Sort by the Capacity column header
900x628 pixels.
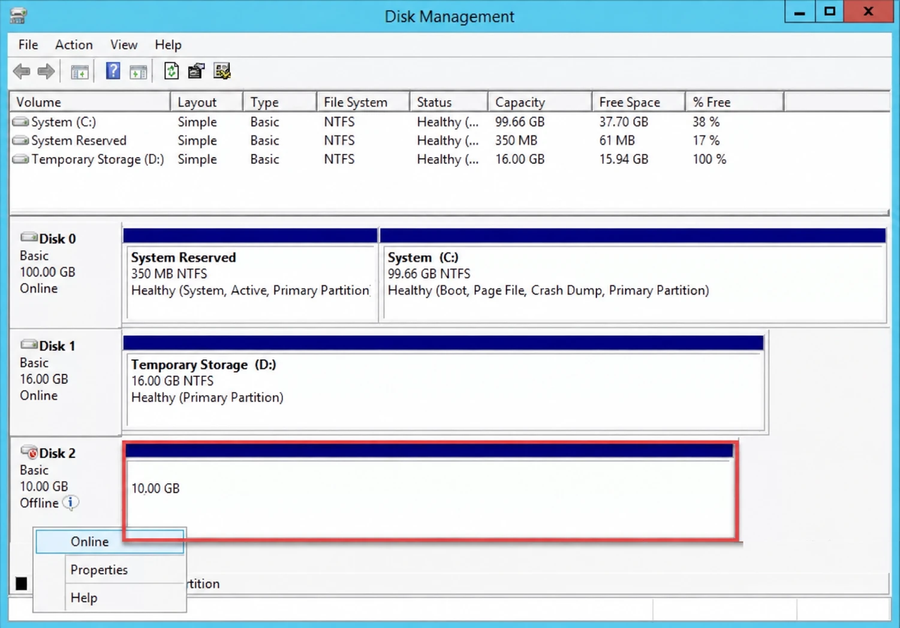tap(540, 102)
